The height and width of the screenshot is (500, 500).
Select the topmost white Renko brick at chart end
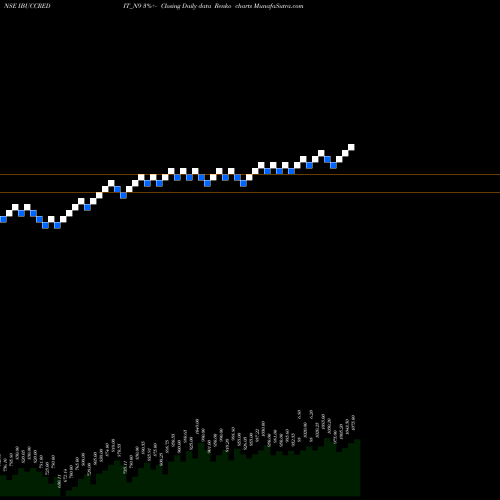click(351, 147)
